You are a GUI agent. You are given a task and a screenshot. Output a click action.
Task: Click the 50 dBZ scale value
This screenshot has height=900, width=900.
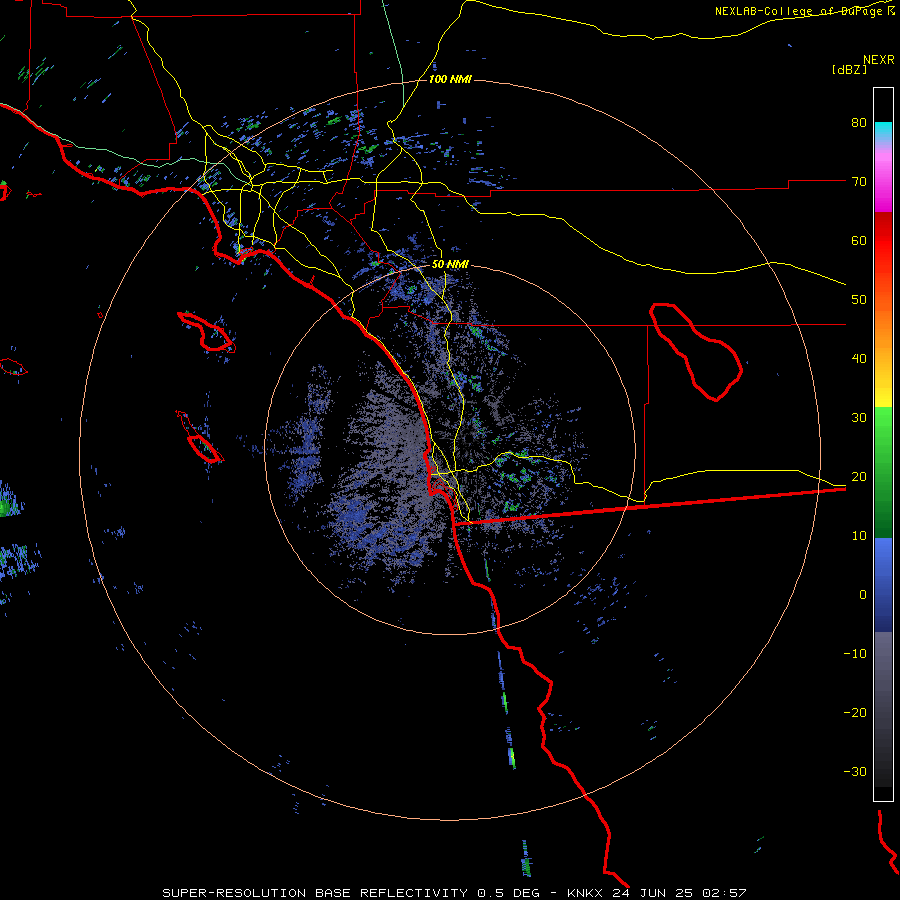859,300
